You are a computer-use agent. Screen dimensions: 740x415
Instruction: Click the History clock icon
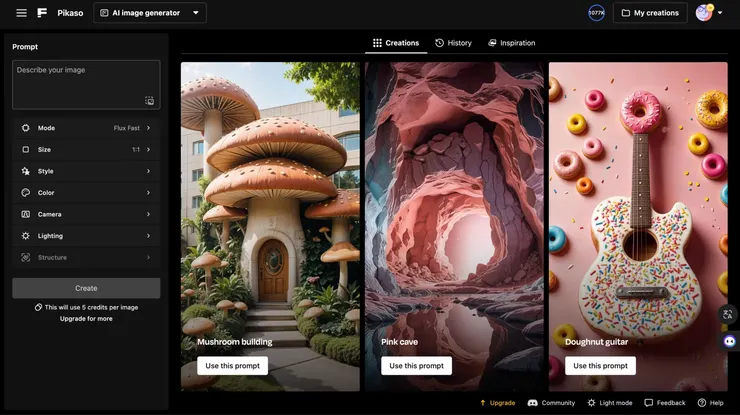pos(439,43)
